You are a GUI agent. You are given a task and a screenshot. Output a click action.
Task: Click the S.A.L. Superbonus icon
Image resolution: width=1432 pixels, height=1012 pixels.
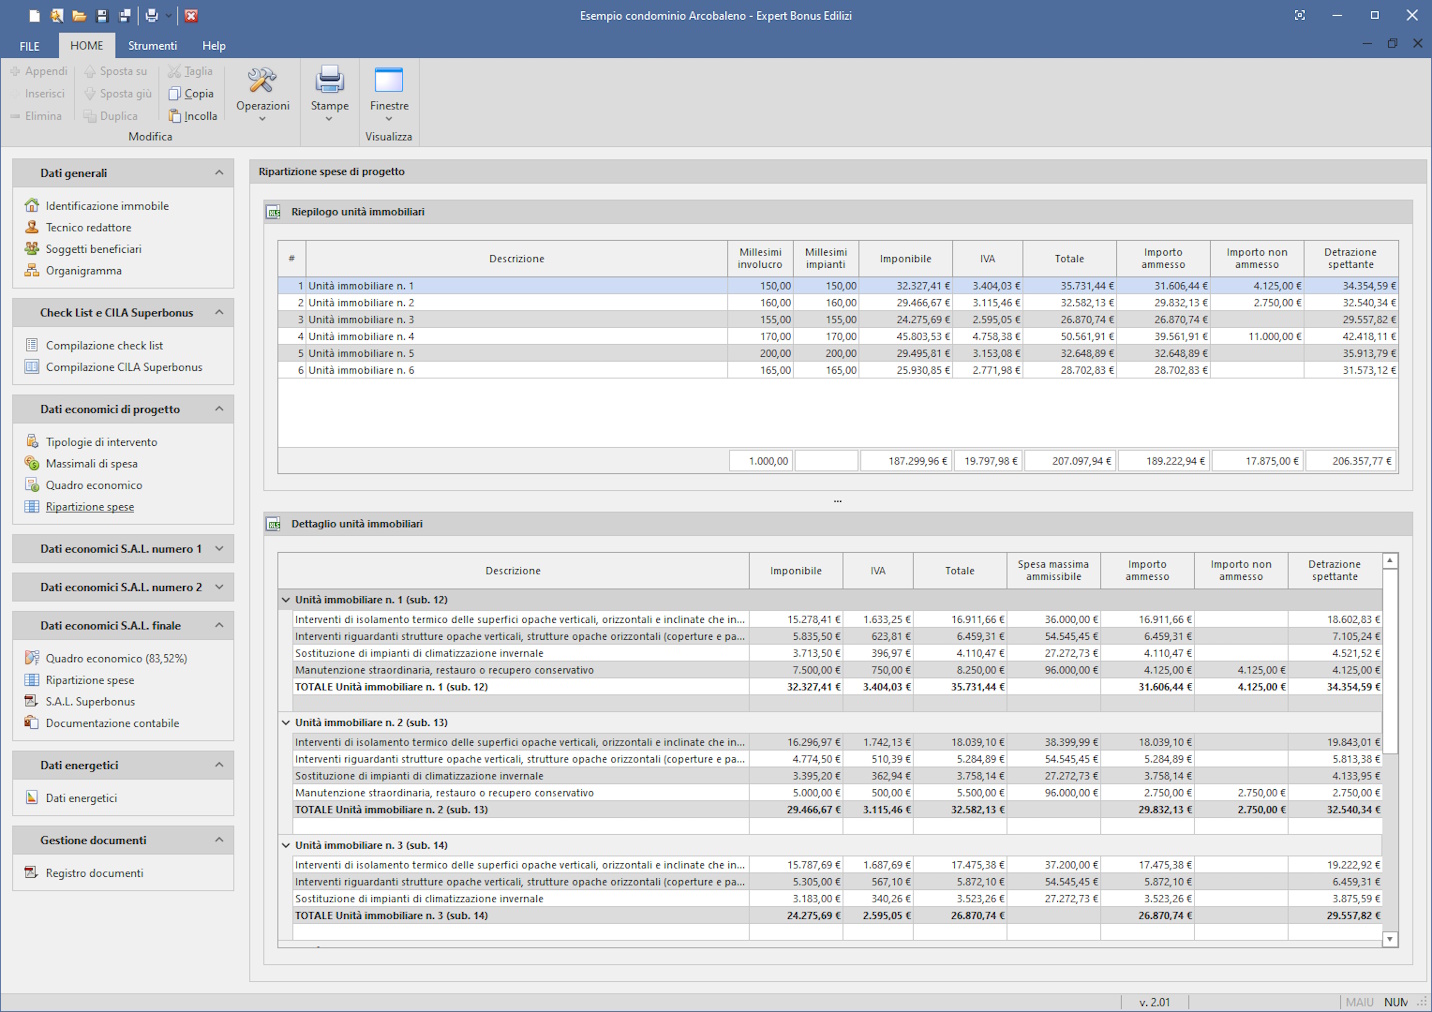[32, 702]
